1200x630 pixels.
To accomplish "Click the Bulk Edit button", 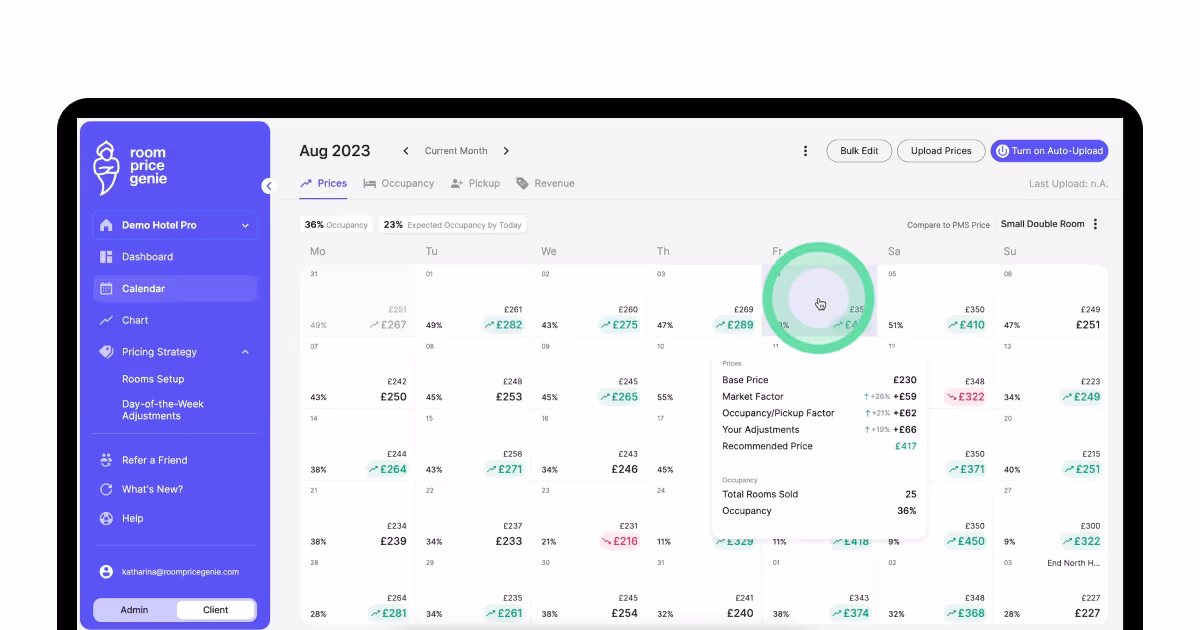I will pyautogui.click(x=859, y=151).
